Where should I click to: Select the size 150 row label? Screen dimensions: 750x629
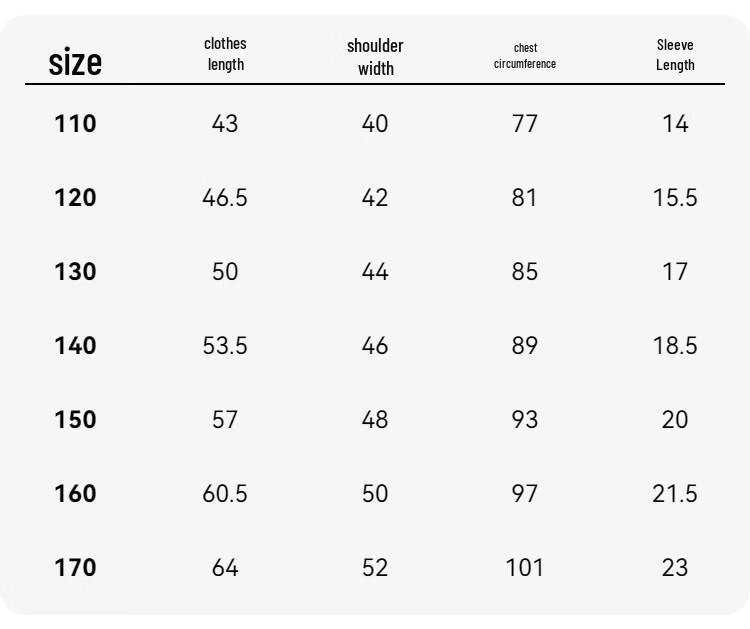pyautogui.click(x=75, y=420)
